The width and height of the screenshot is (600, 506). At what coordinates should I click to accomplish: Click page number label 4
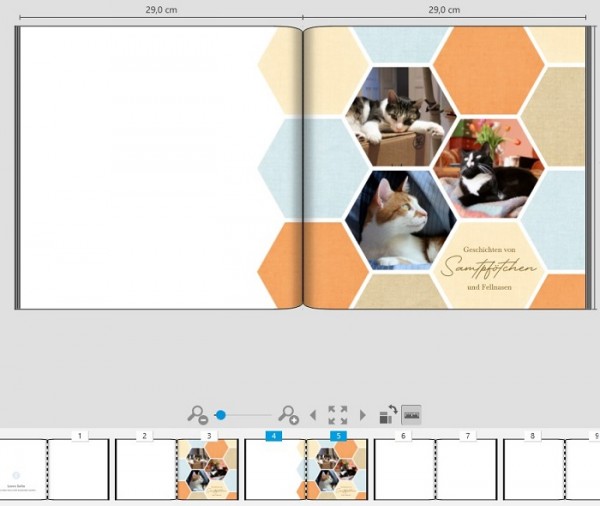[x=274, y=436]
